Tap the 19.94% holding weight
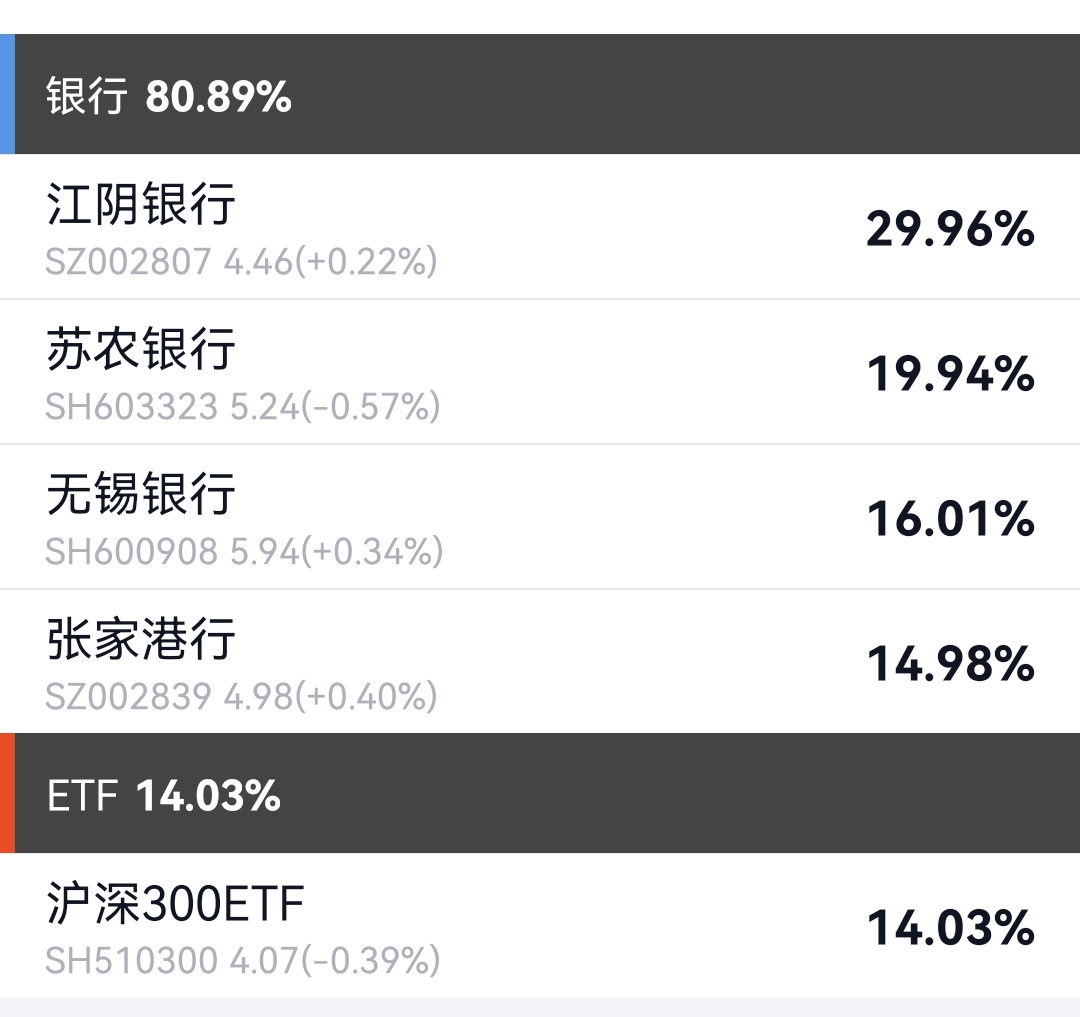Screen dimensions: 1080x1017 coord(950,375)
